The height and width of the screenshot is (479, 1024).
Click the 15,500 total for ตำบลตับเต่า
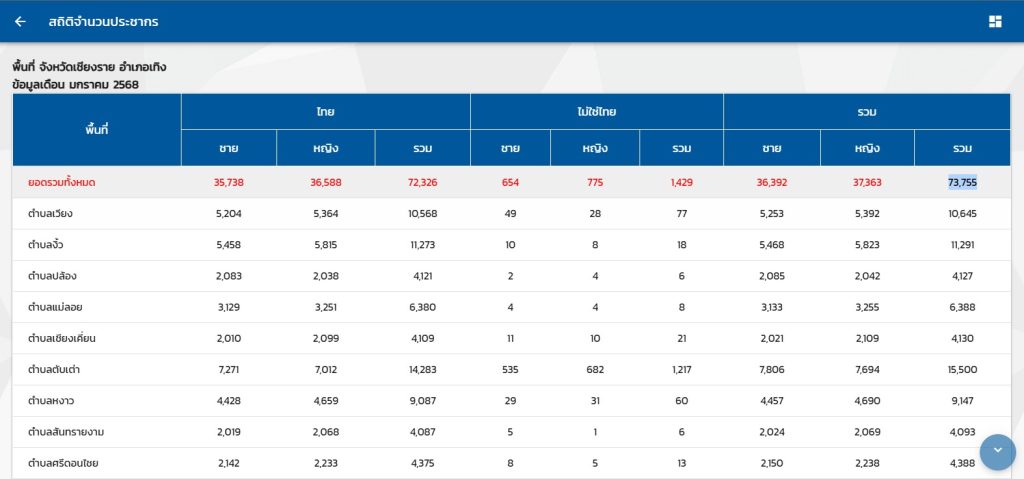[x=962, y=369]
